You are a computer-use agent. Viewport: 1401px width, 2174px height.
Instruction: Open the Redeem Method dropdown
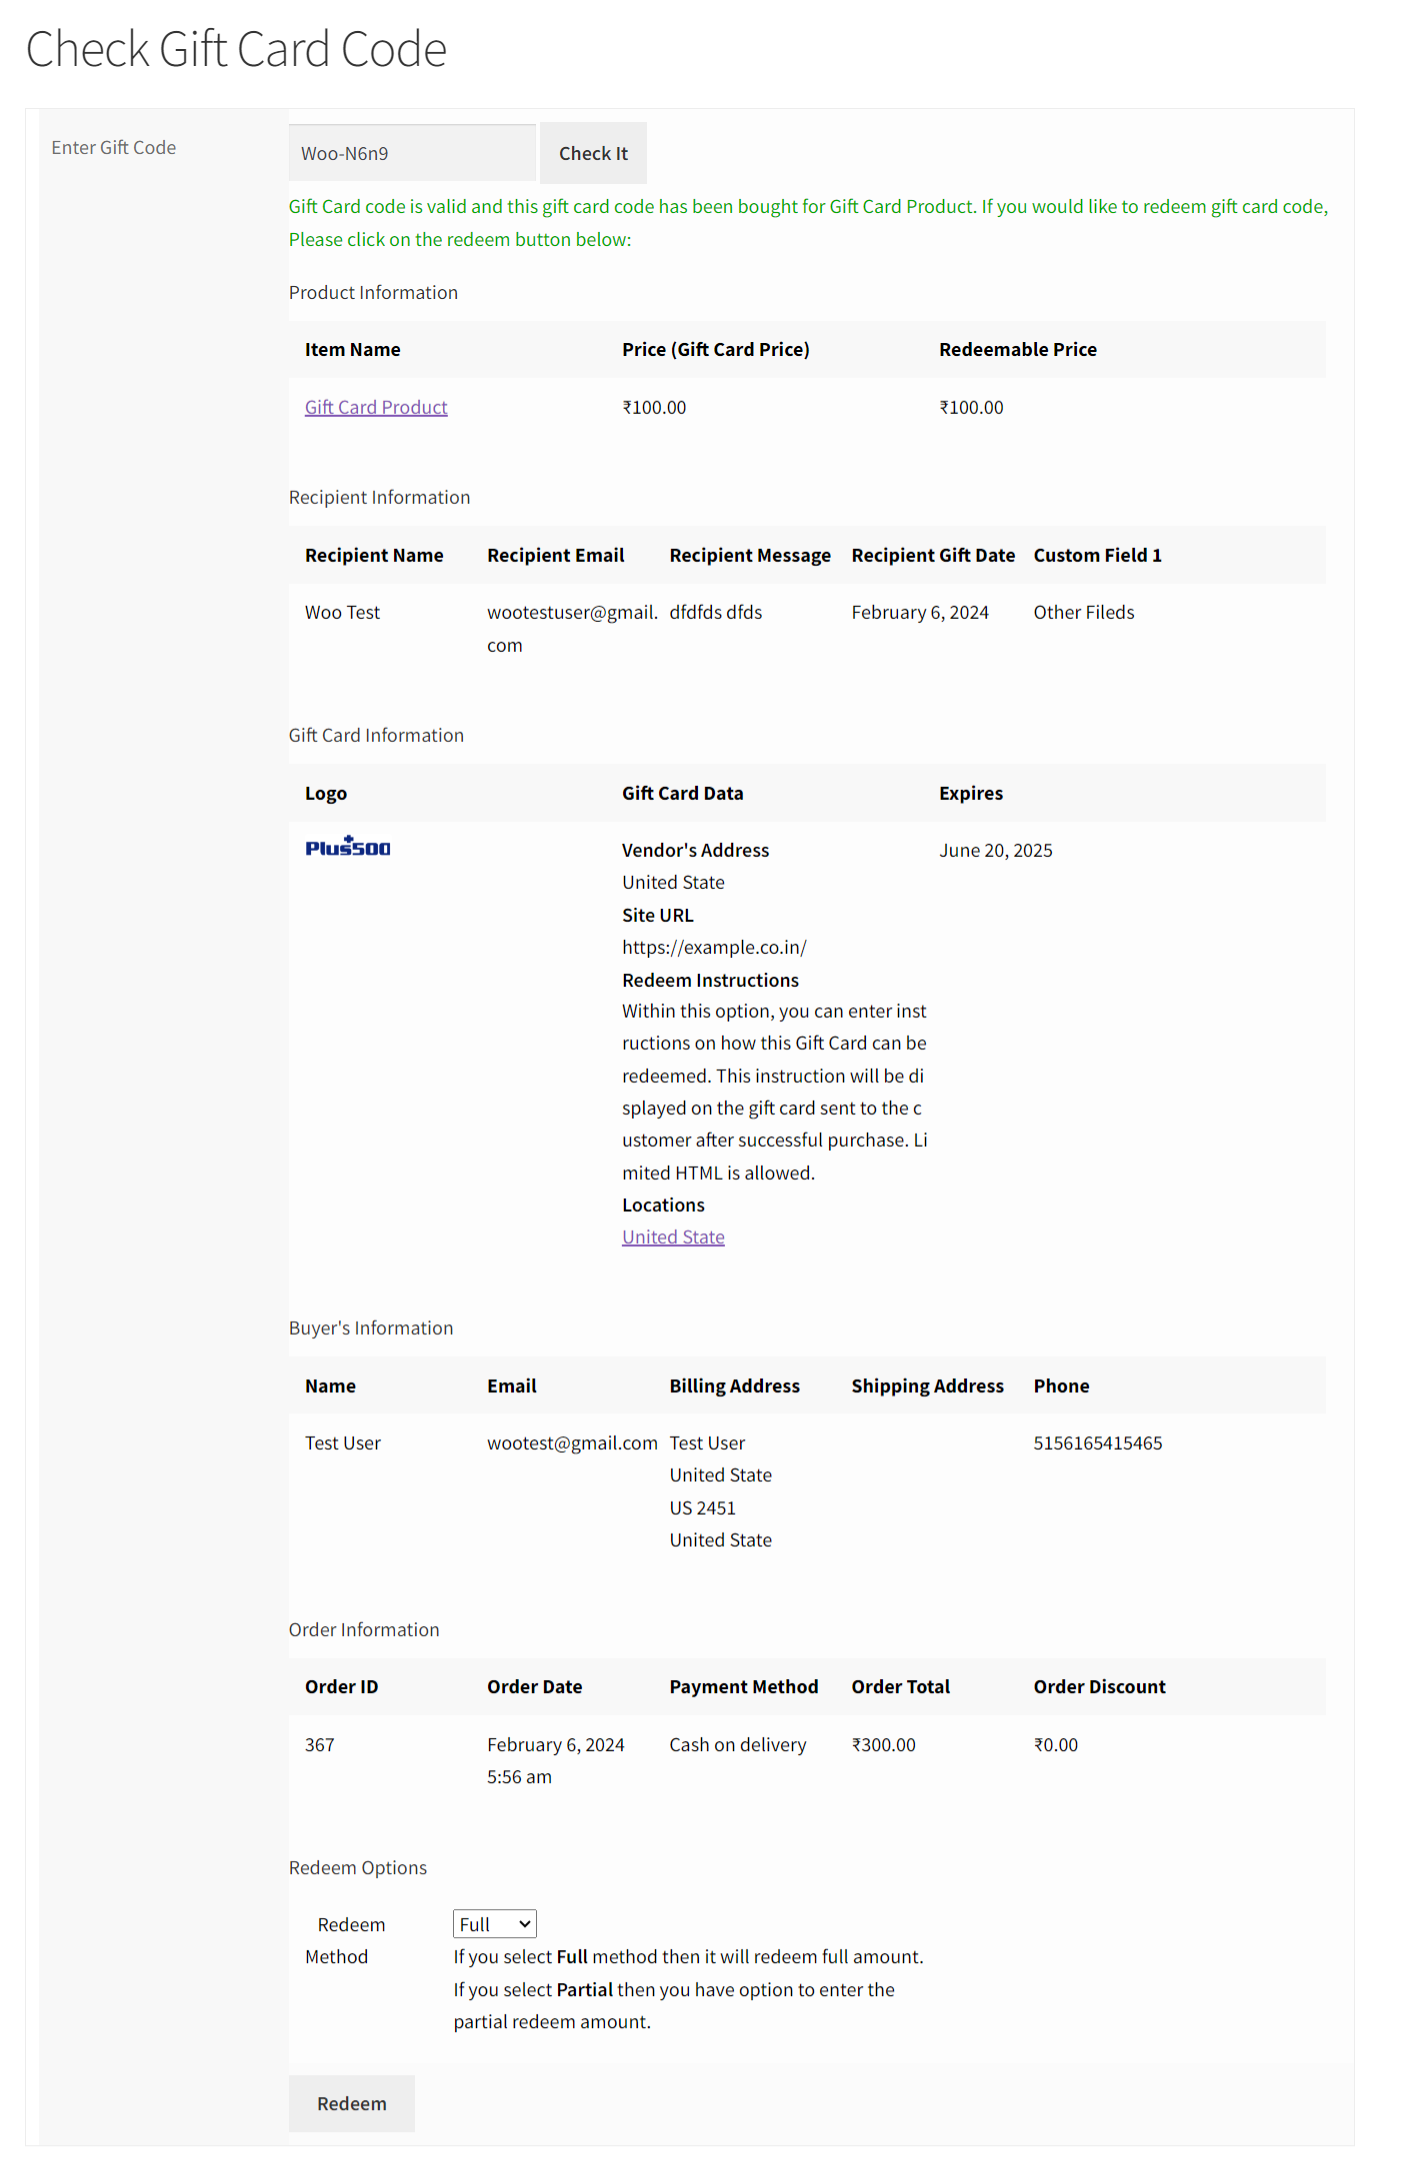[x=495, y=1924]
